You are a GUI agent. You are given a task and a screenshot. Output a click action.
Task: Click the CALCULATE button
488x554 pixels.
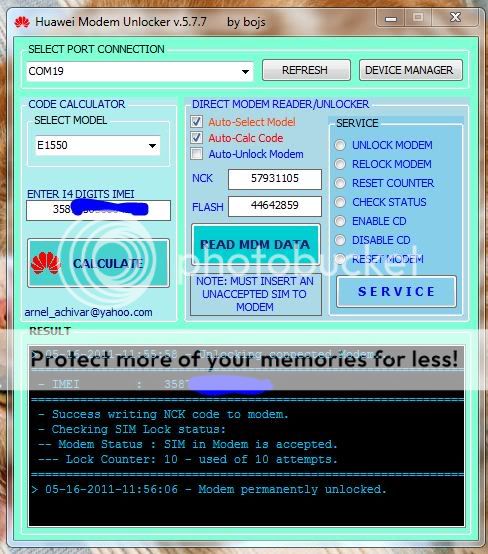coord(99,263)
